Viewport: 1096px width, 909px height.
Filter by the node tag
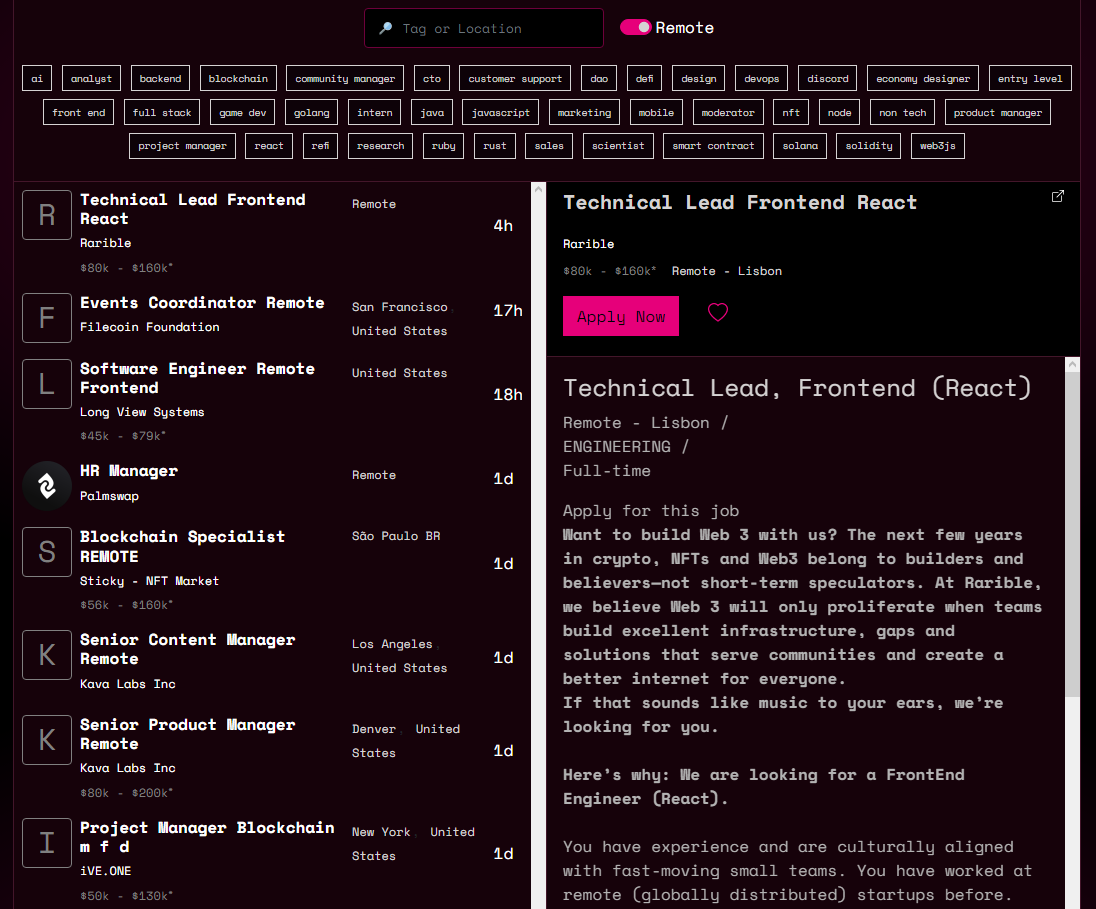[x=839, y=112]
